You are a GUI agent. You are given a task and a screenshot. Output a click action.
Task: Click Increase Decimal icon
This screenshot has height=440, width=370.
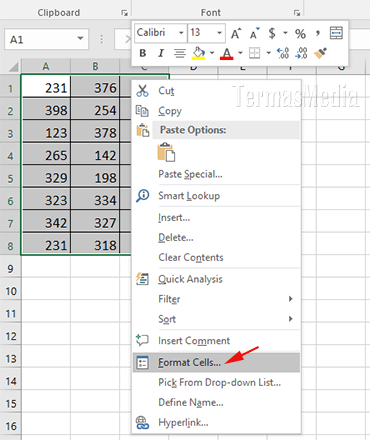(283, 53)
